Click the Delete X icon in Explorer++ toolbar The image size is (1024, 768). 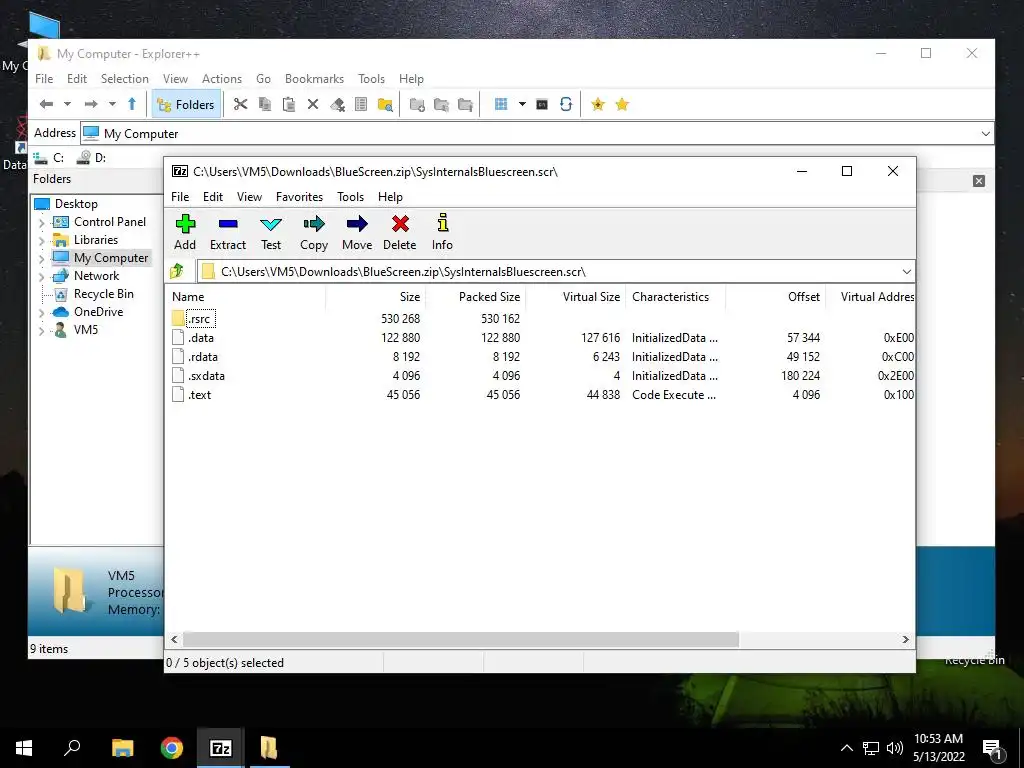pos(313,104)
